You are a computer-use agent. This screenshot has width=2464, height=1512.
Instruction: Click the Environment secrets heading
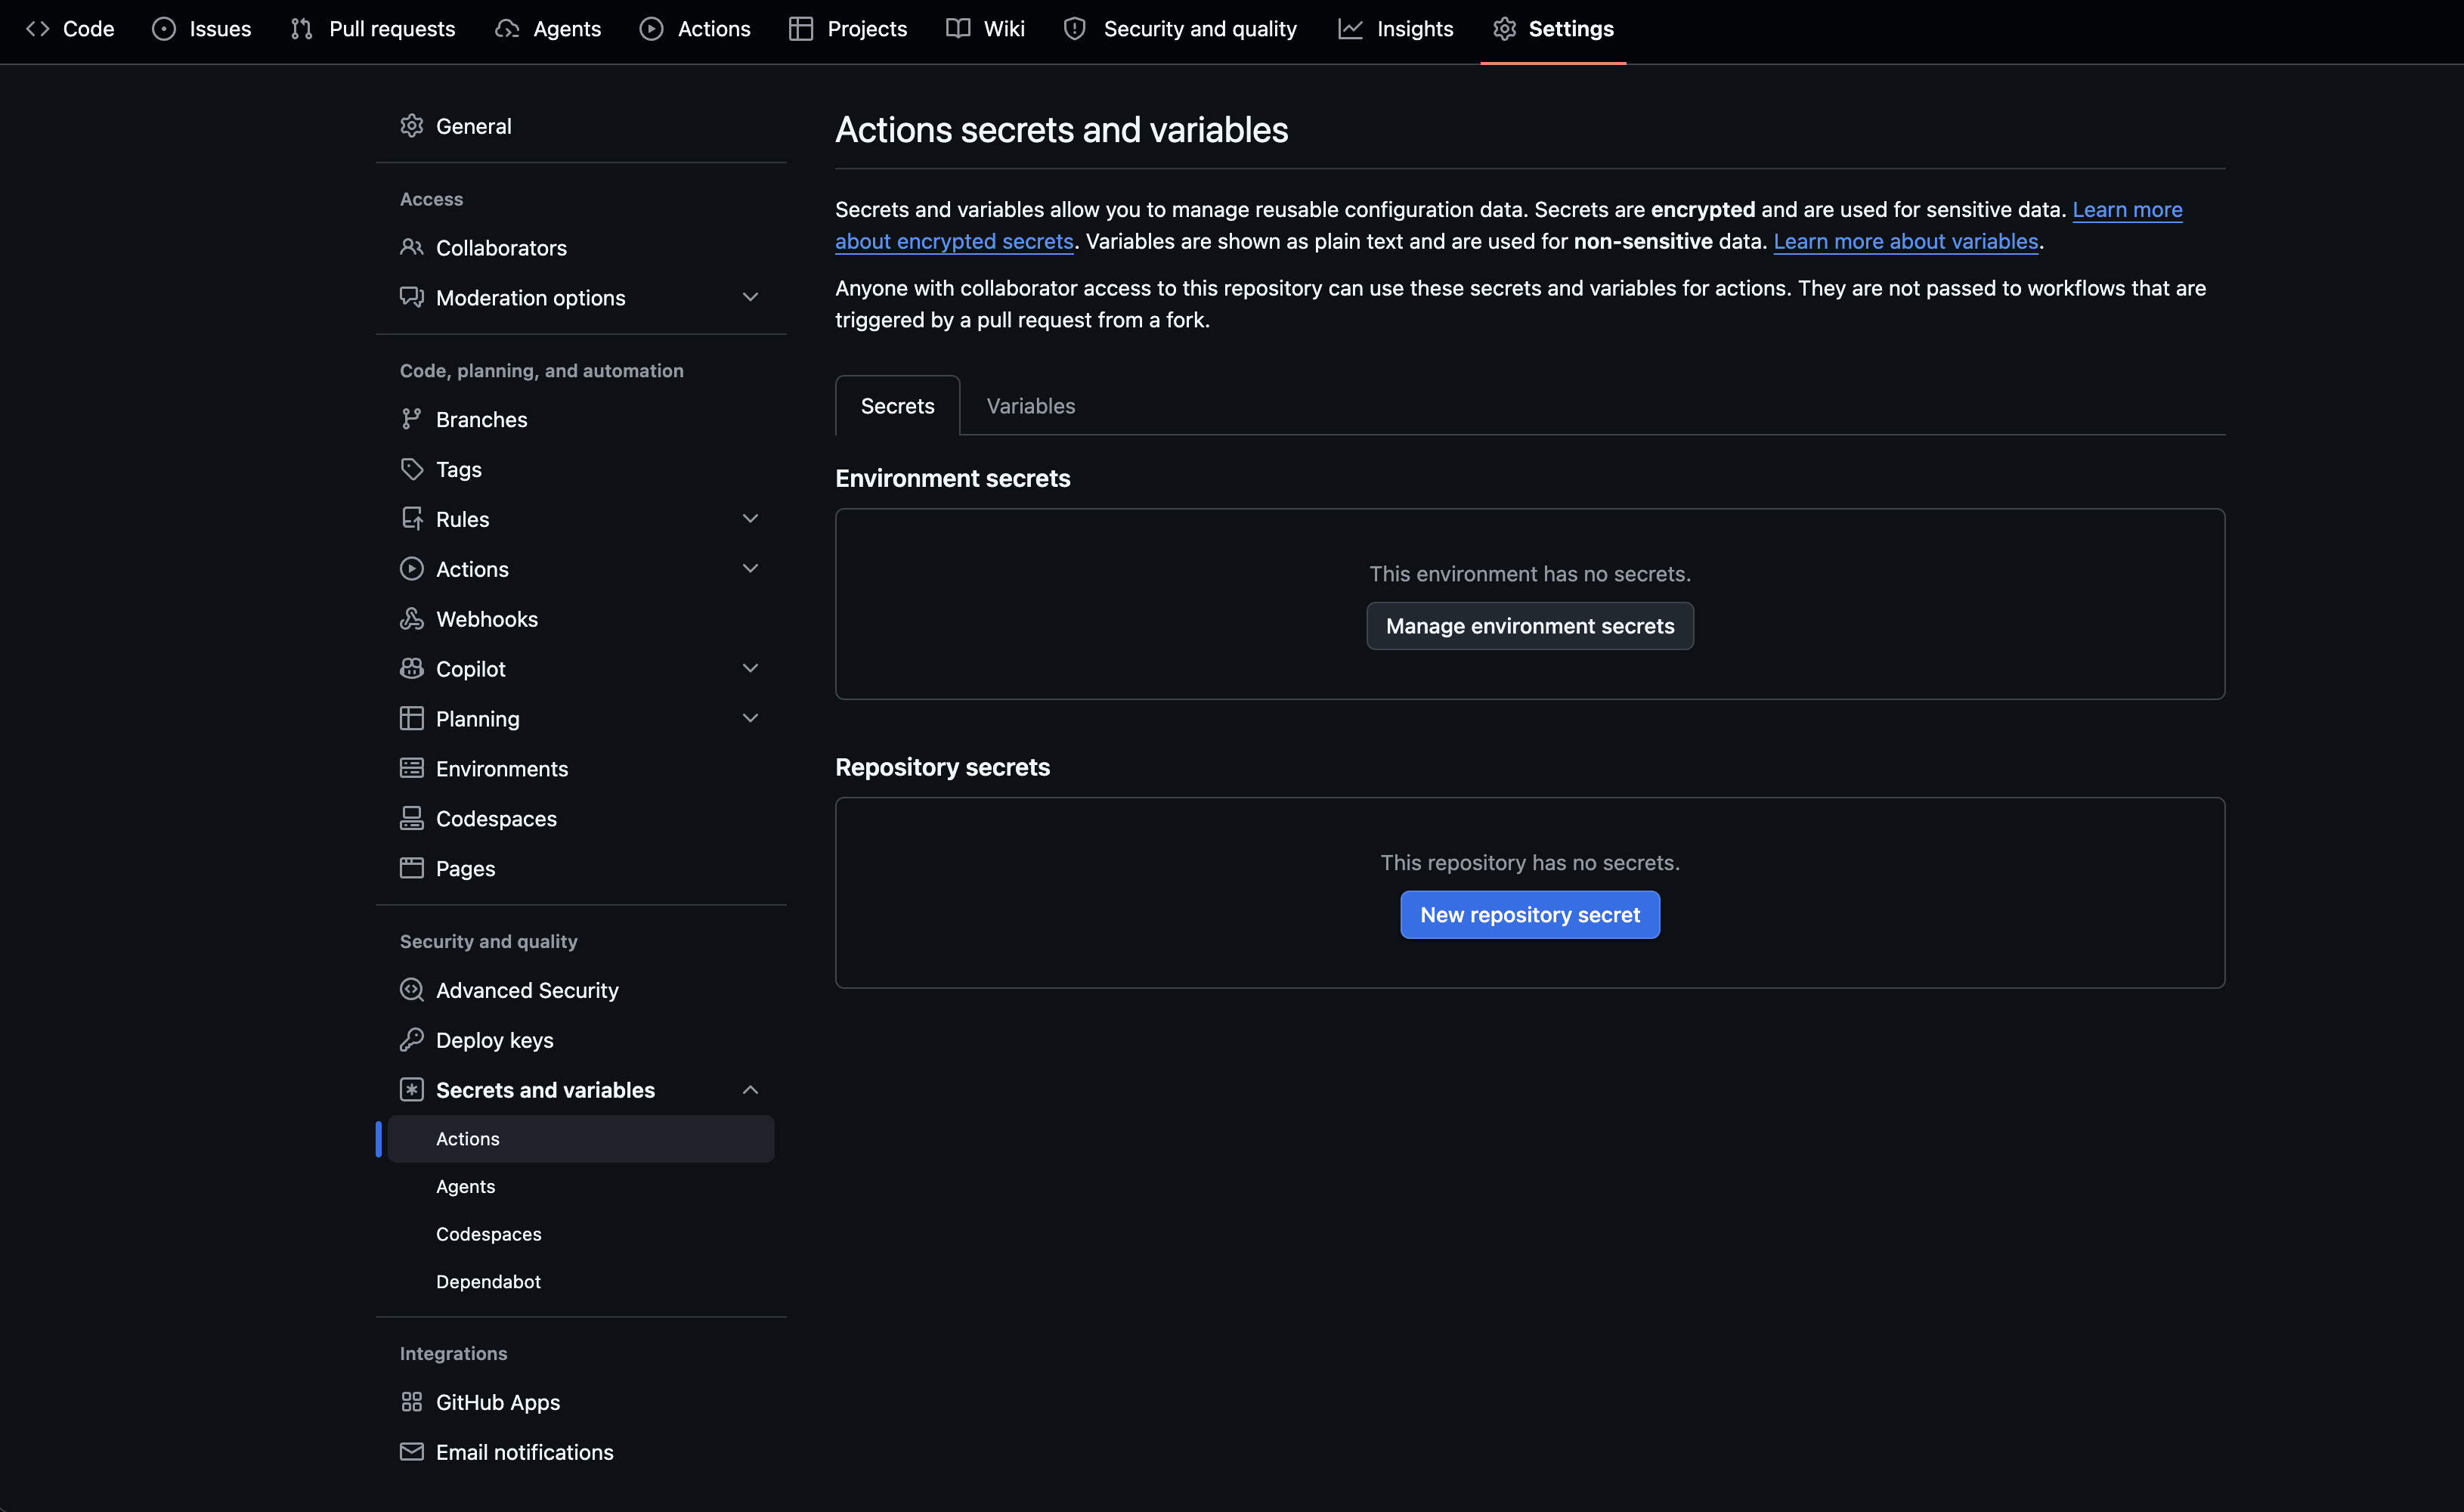pyautogui.click(x=952, y=478)
